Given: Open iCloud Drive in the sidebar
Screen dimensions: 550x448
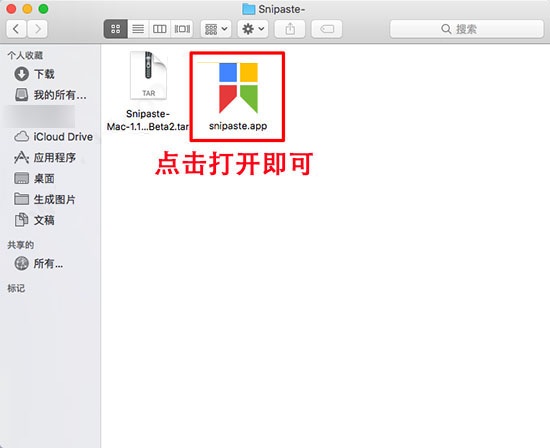Looking at the screenshot, I should [53, 137].
